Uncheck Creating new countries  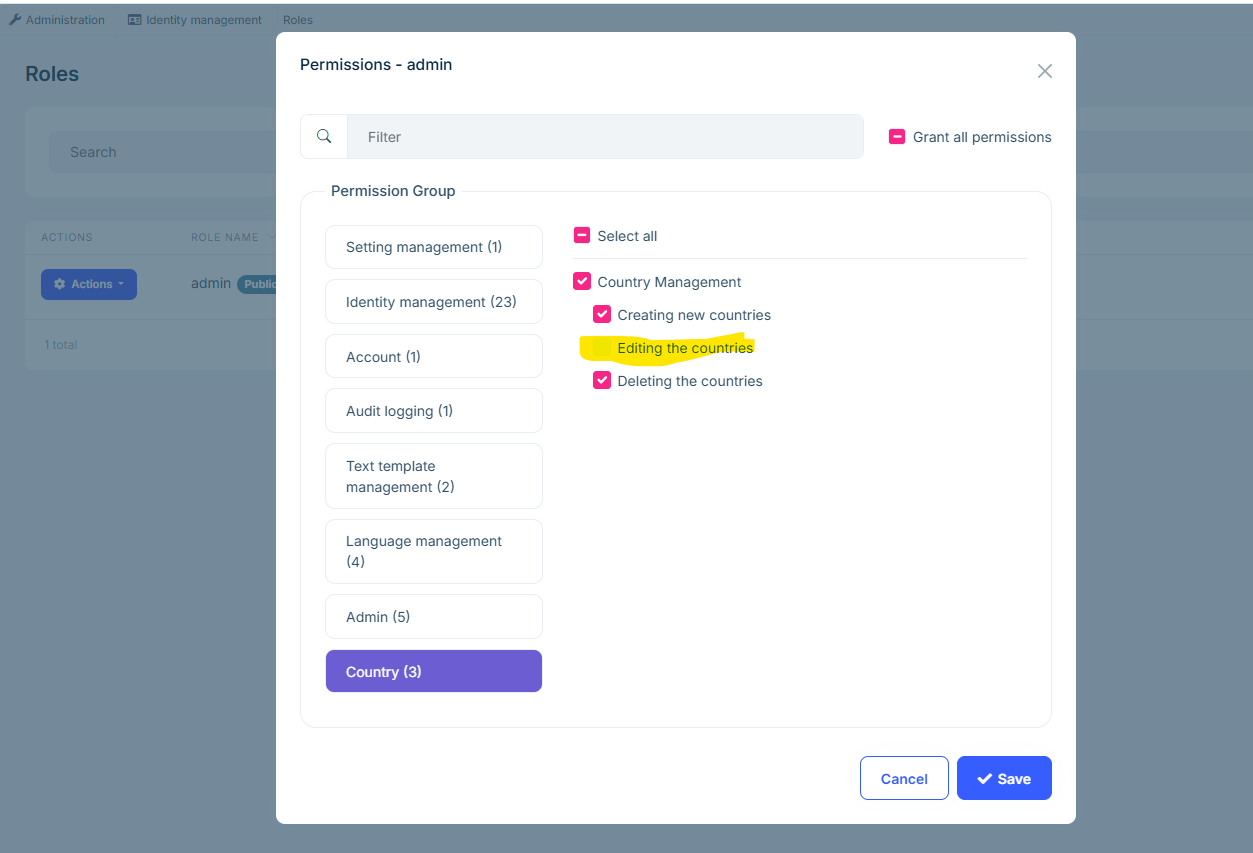click(x=602, y=315)
